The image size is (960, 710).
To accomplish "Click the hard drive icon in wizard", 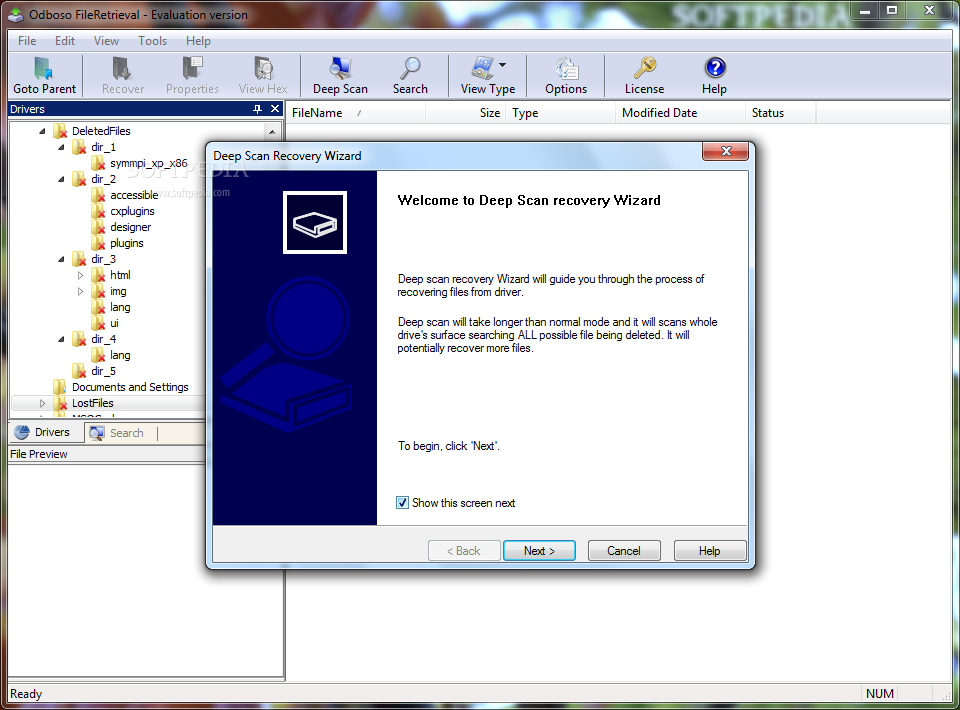I will [315, 223].
